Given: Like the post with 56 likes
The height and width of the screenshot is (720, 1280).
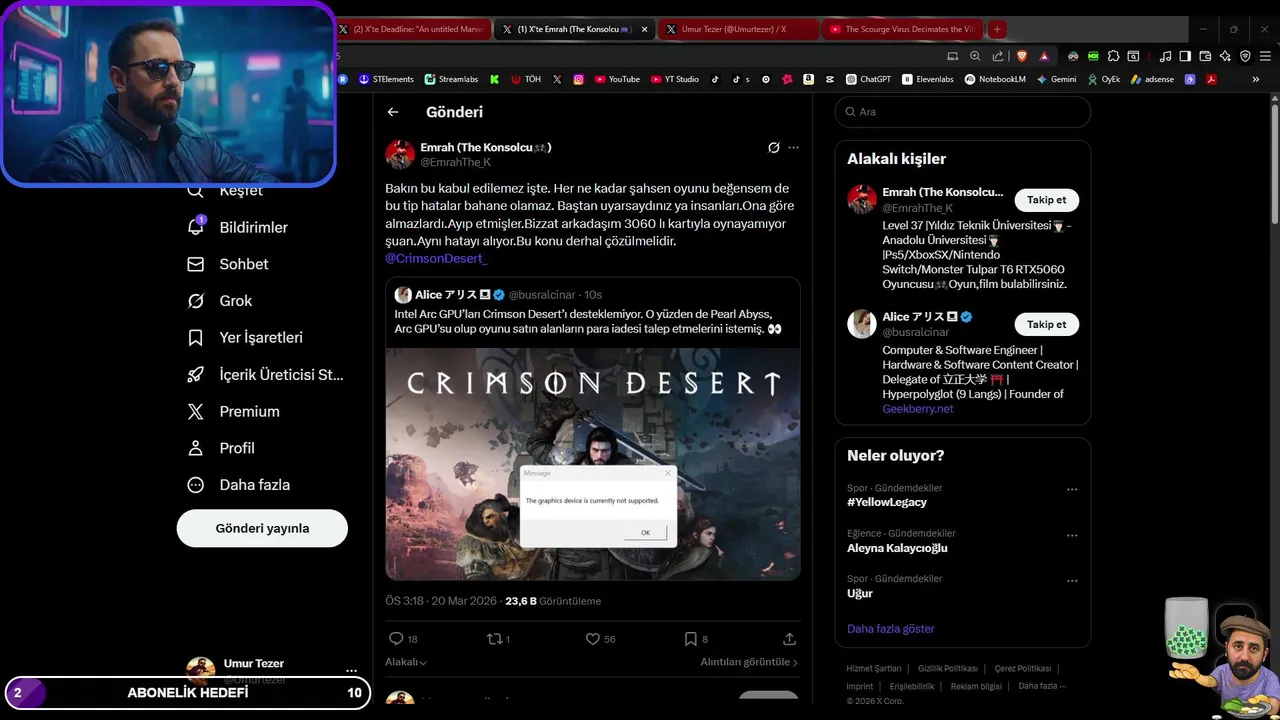Looking at the screenshot, I should [592, 638].
